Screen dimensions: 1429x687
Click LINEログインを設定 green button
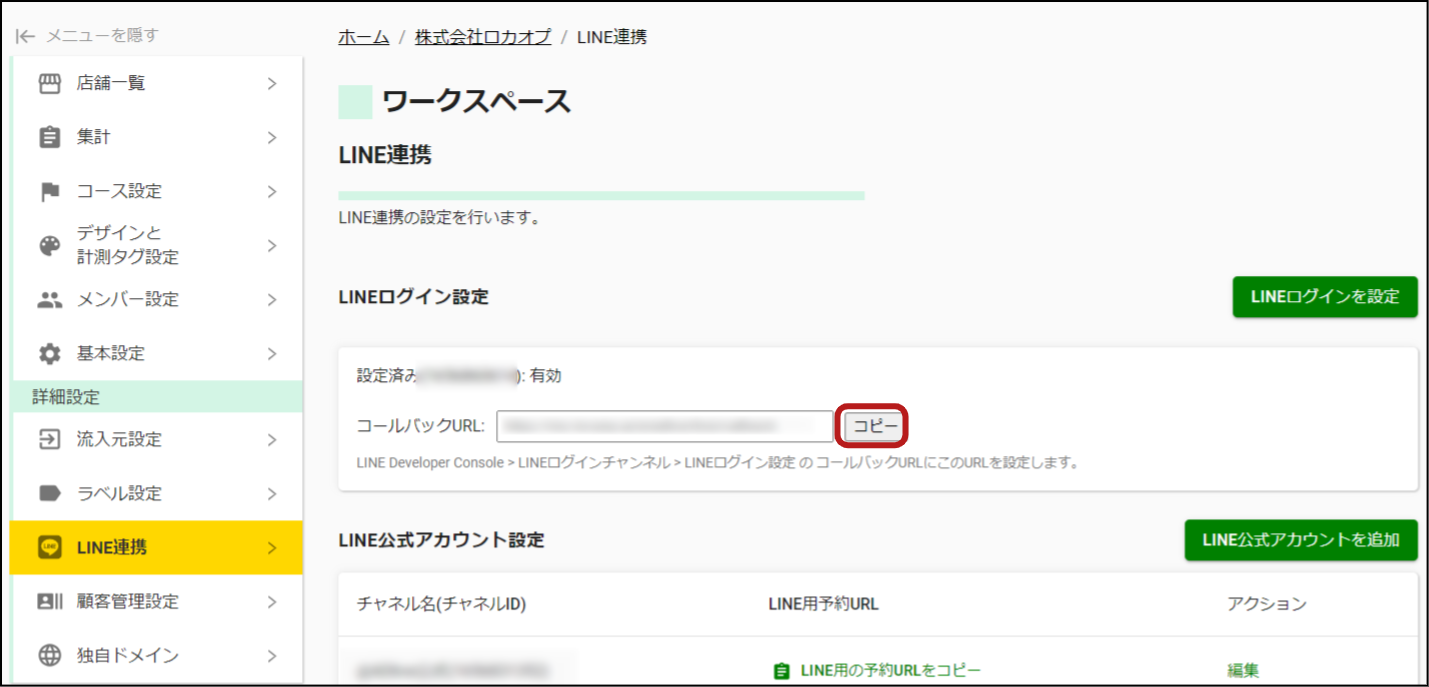pyautogui.click(x=1325, y=297)
